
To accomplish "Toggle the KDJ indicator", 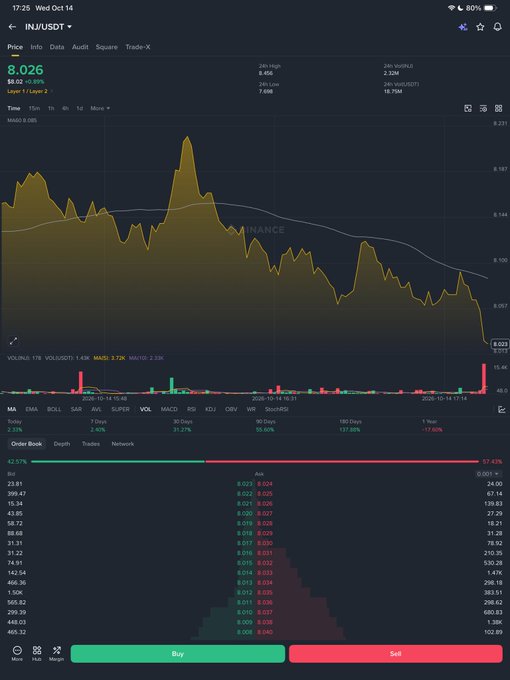I will tap(210, 409).
